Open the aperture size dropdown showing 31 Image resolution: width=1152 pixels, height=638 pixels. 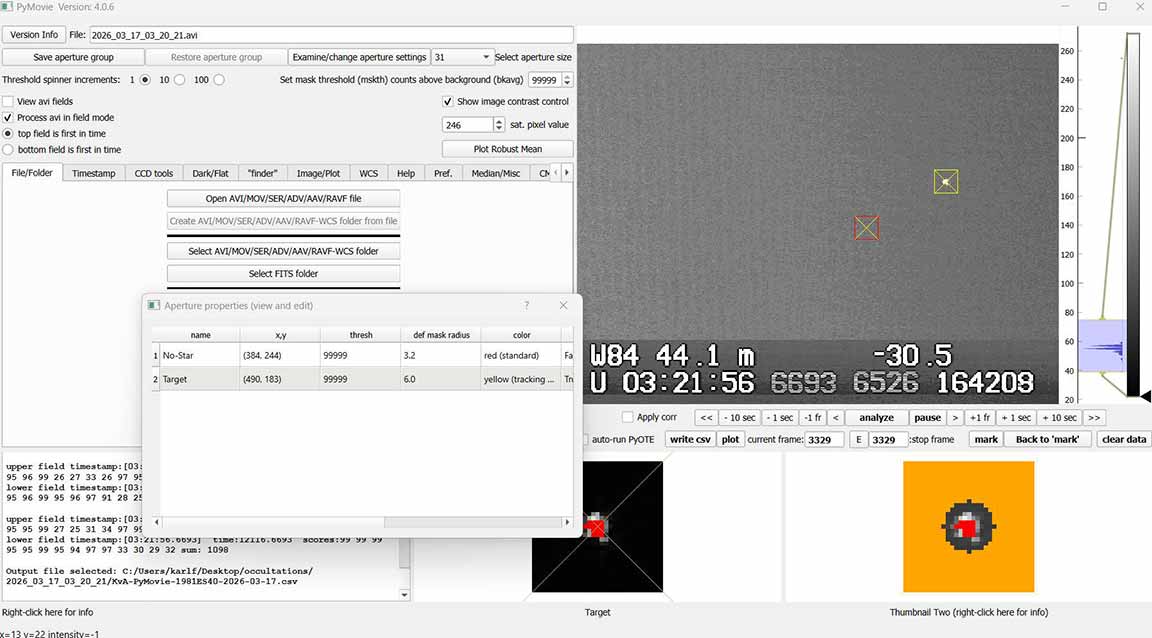tap(462, 57)
